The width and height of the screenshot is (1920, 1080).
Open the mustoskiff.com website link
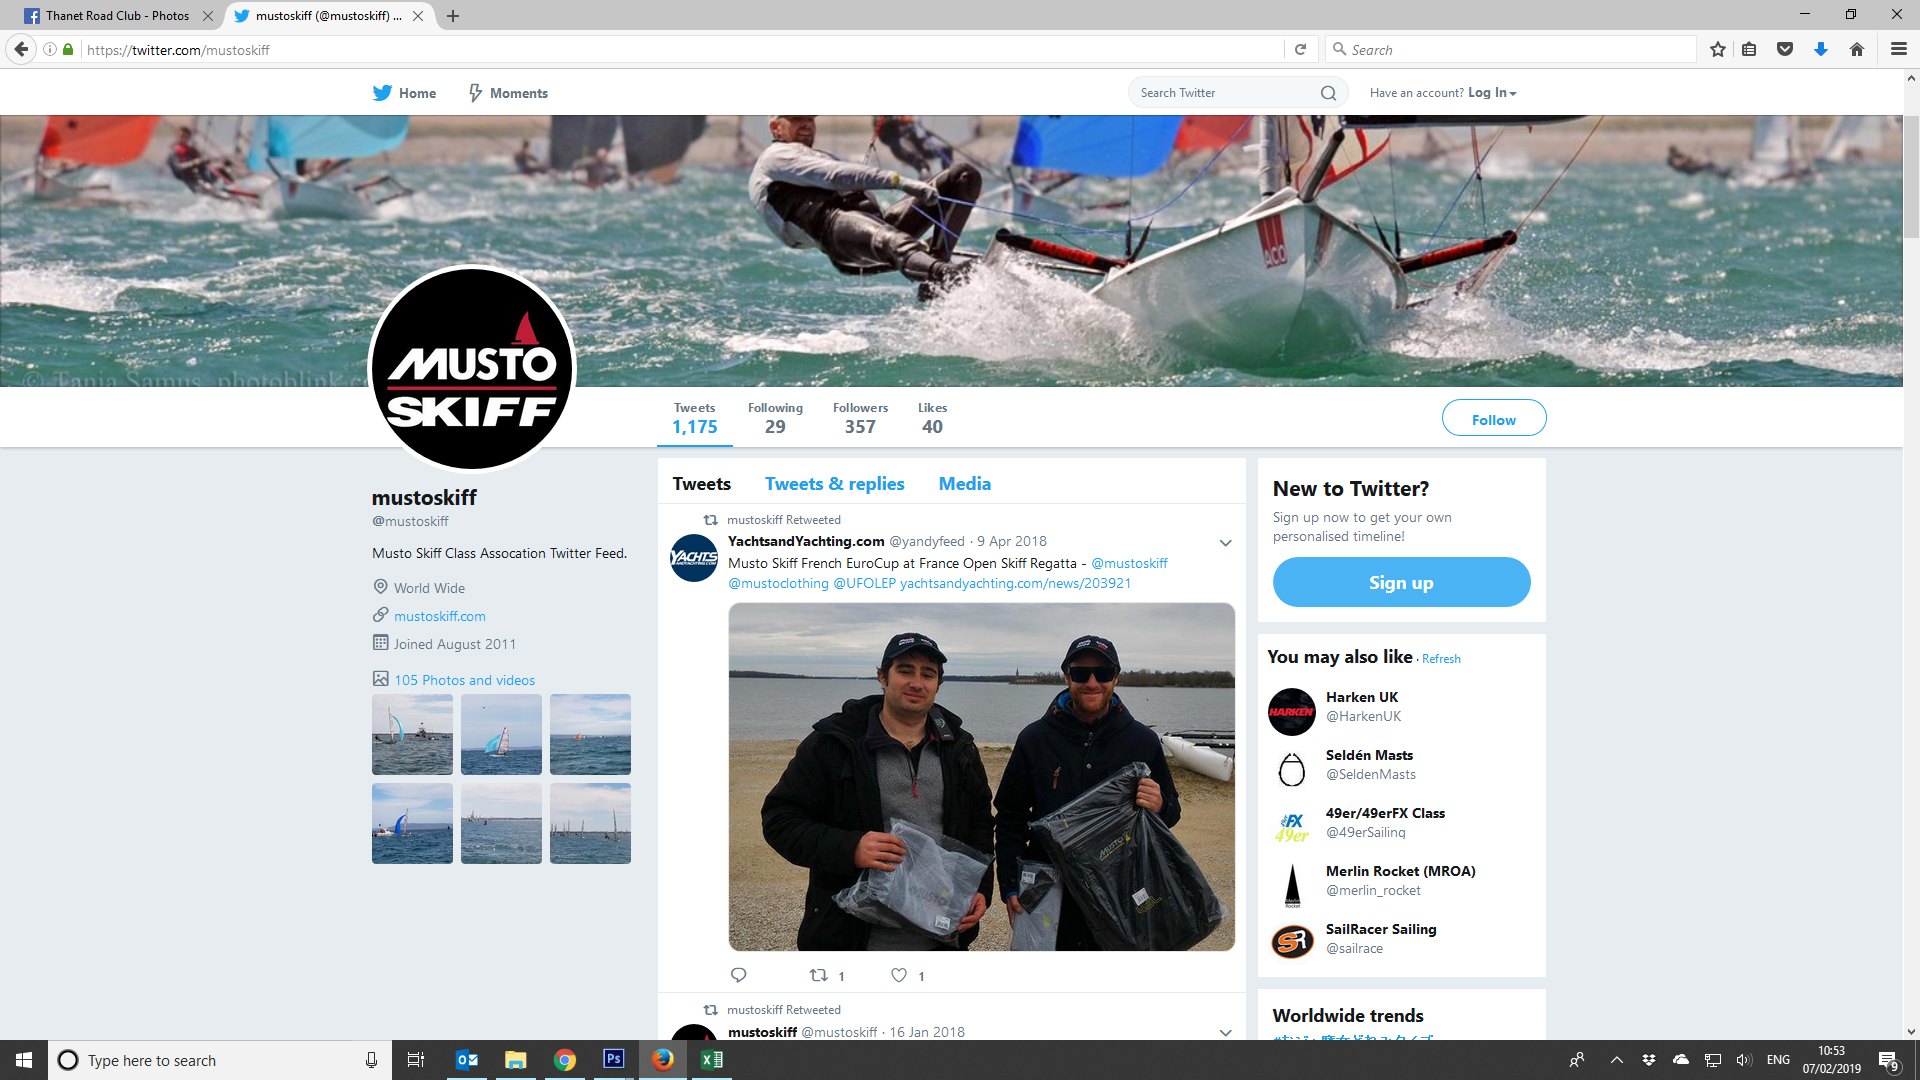coord(440,616)
